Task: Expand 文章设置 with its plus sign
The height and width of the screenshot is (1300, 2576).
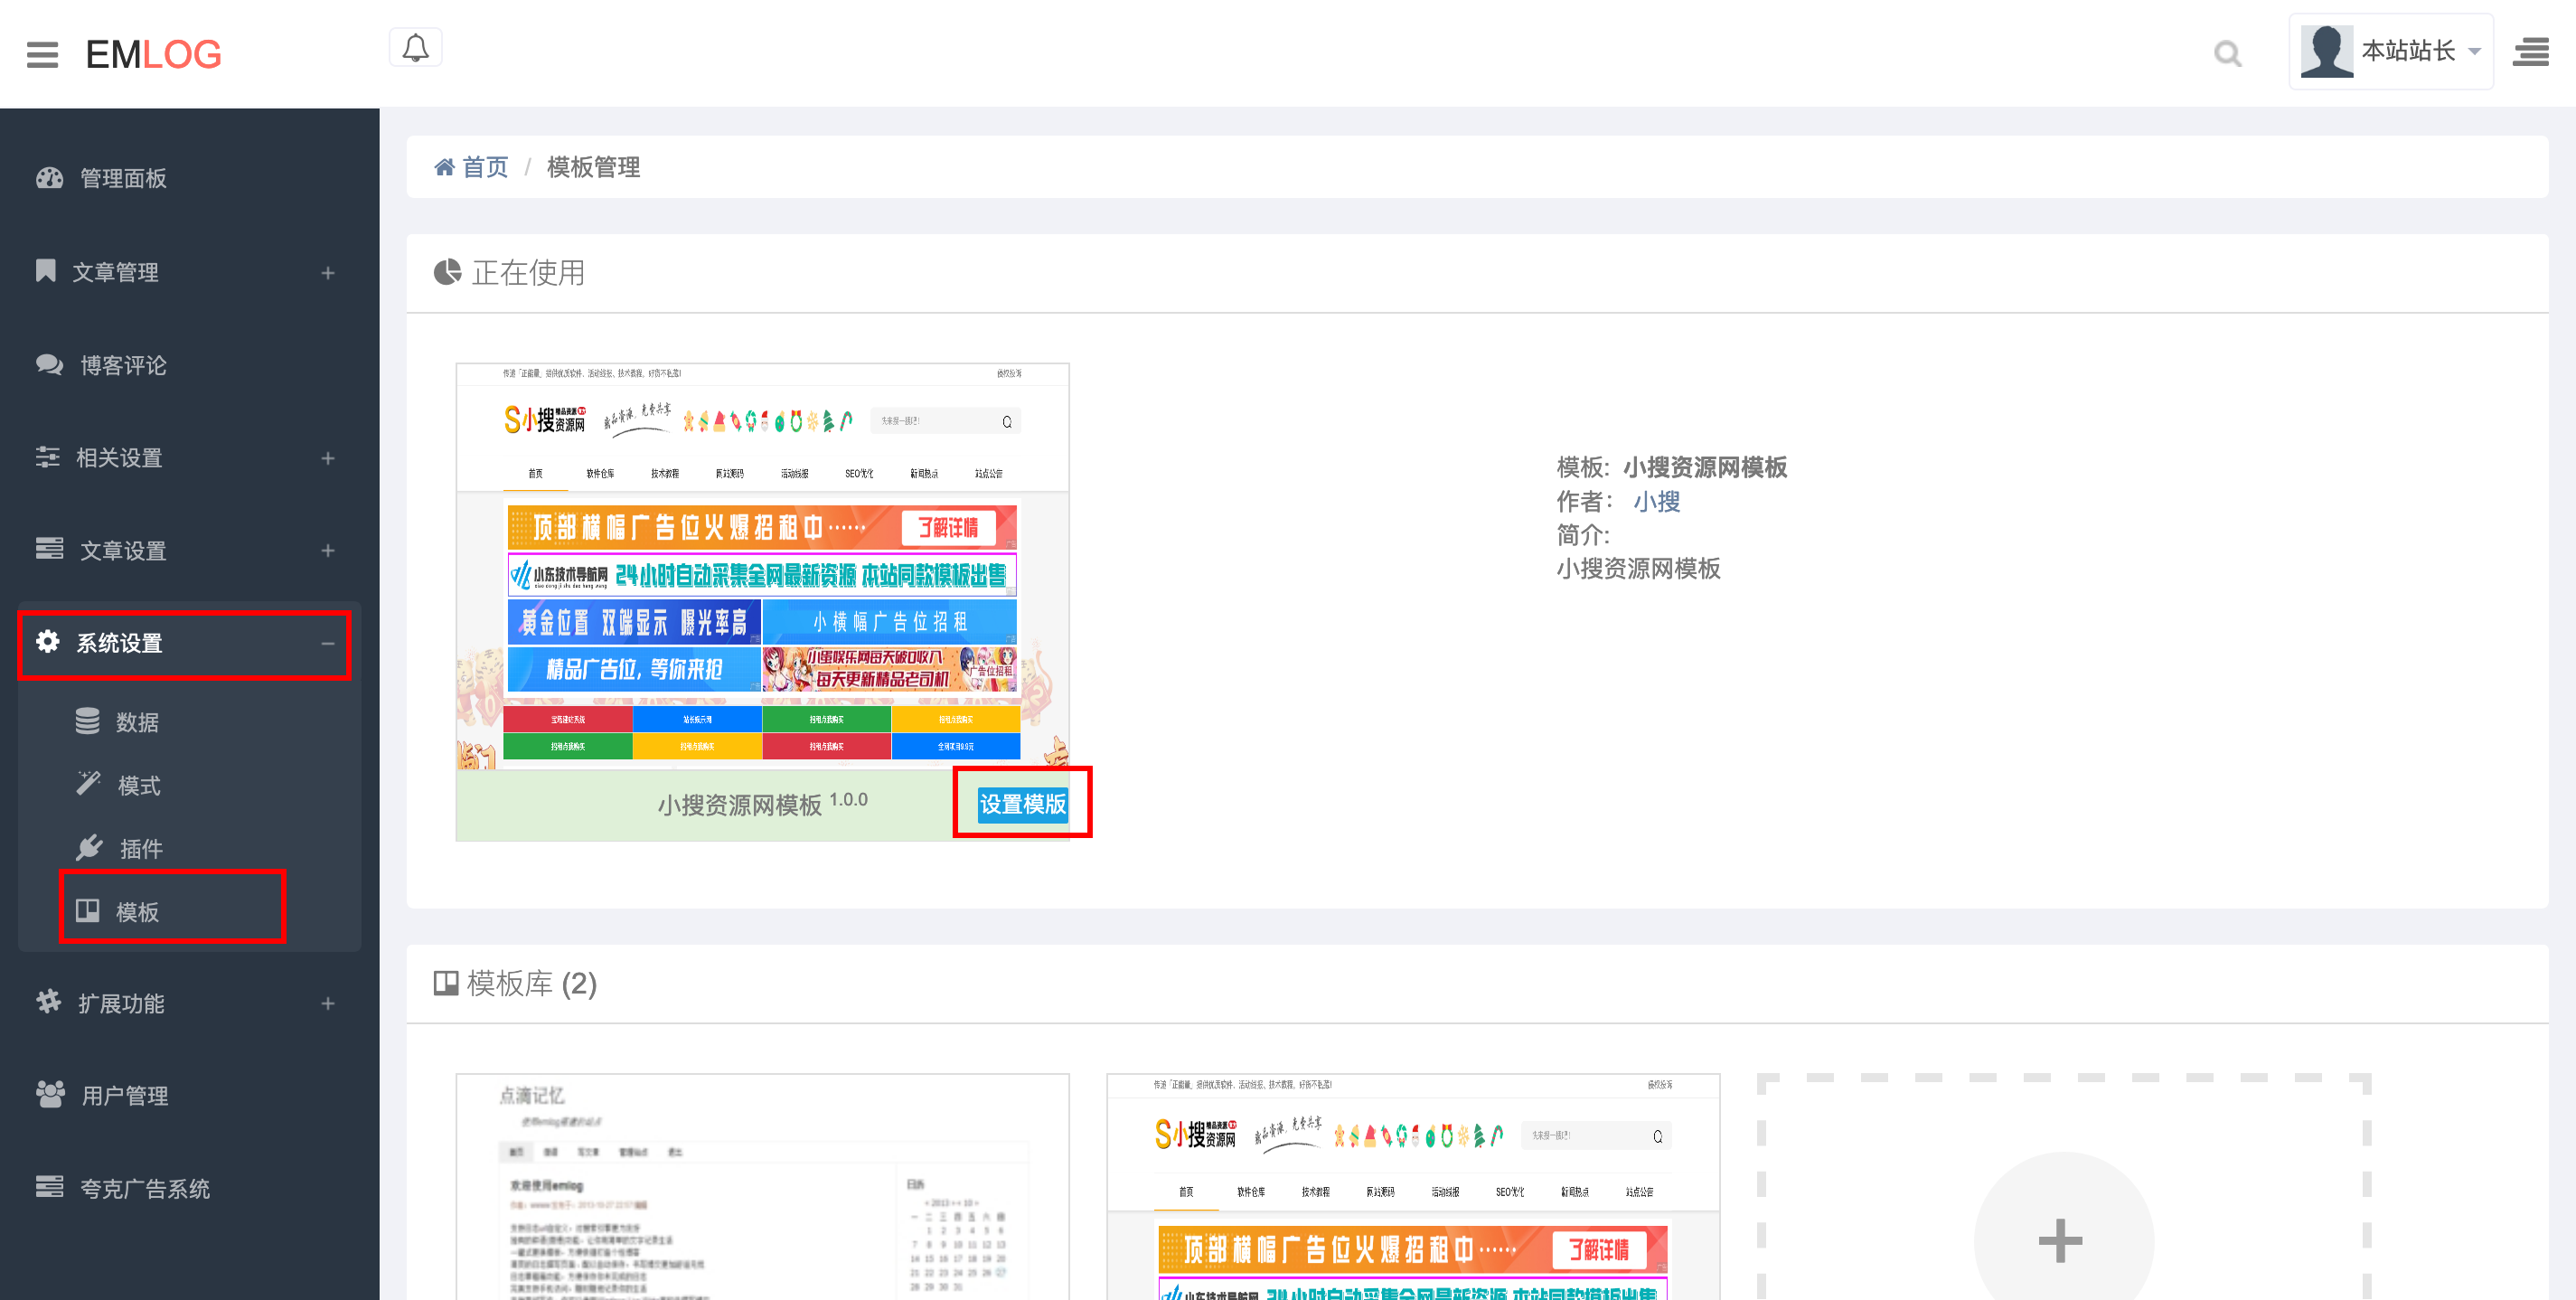Action: point(328,550)
